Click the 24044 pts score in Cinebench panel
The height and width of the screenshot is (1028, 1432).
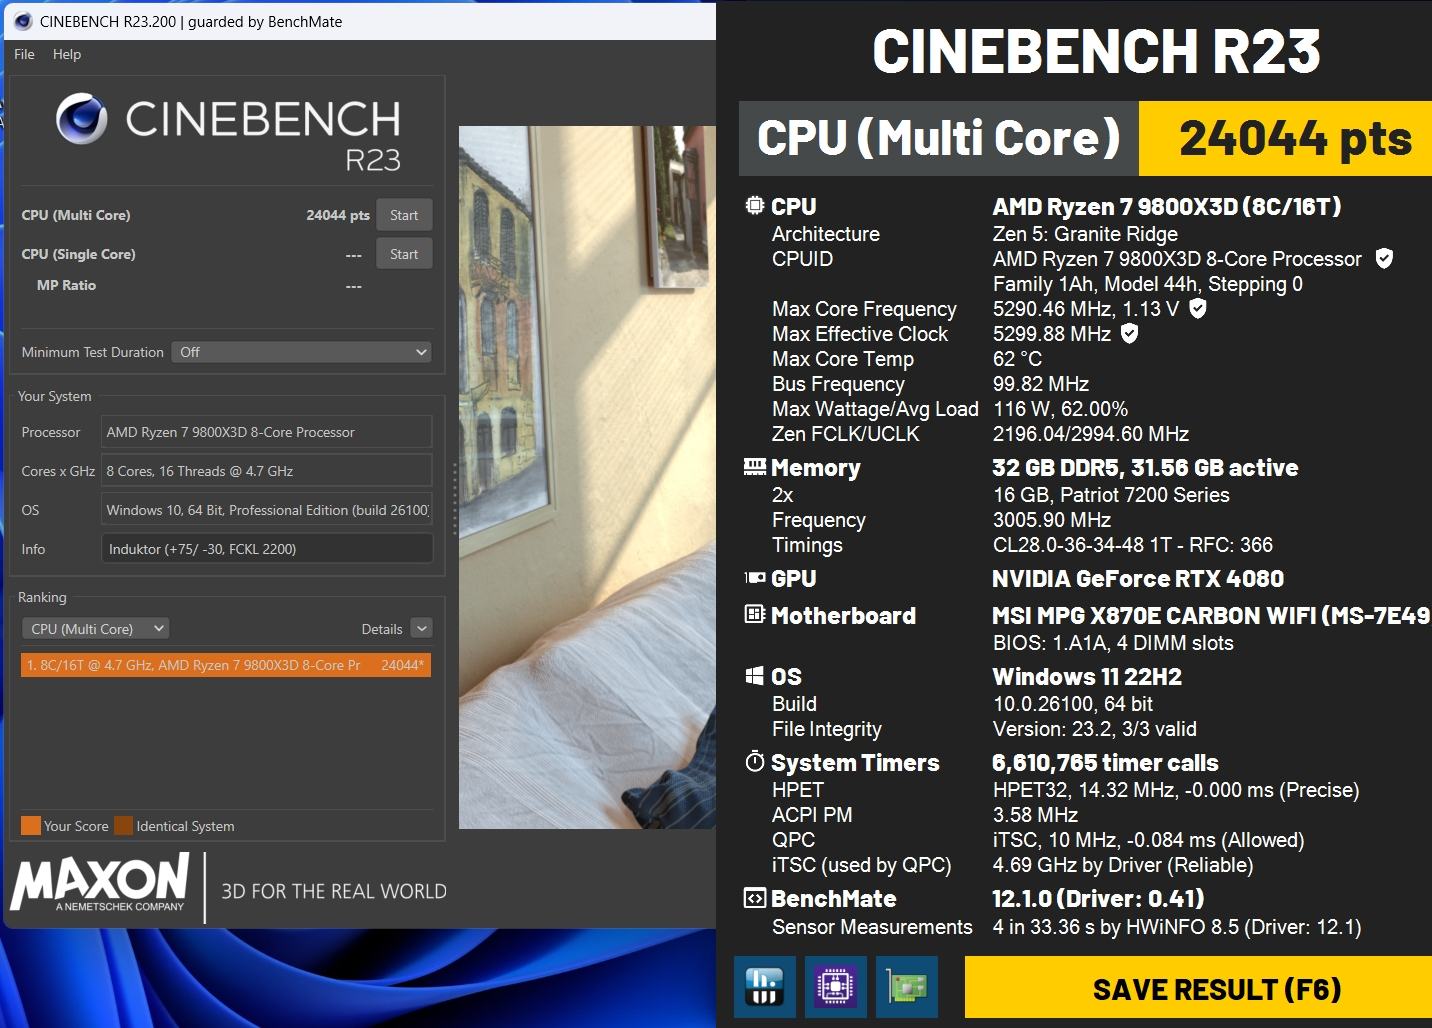338,215
